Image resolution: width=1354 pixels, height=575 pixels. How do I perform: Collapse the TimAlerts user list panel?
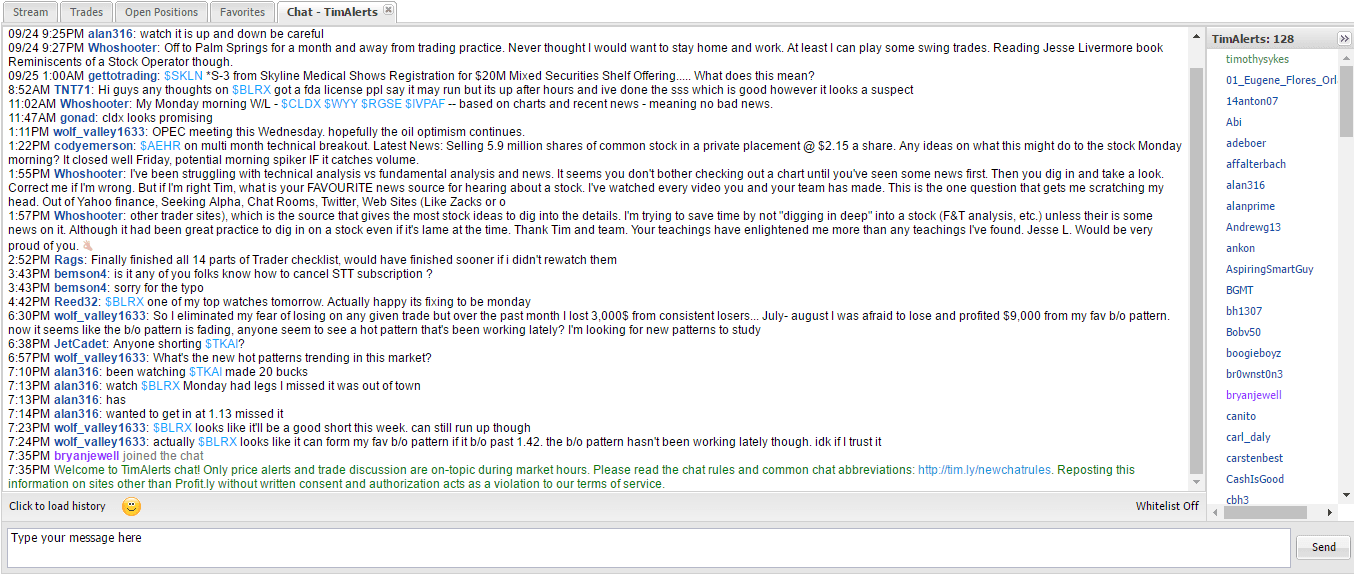click(x=1344, y=39)
